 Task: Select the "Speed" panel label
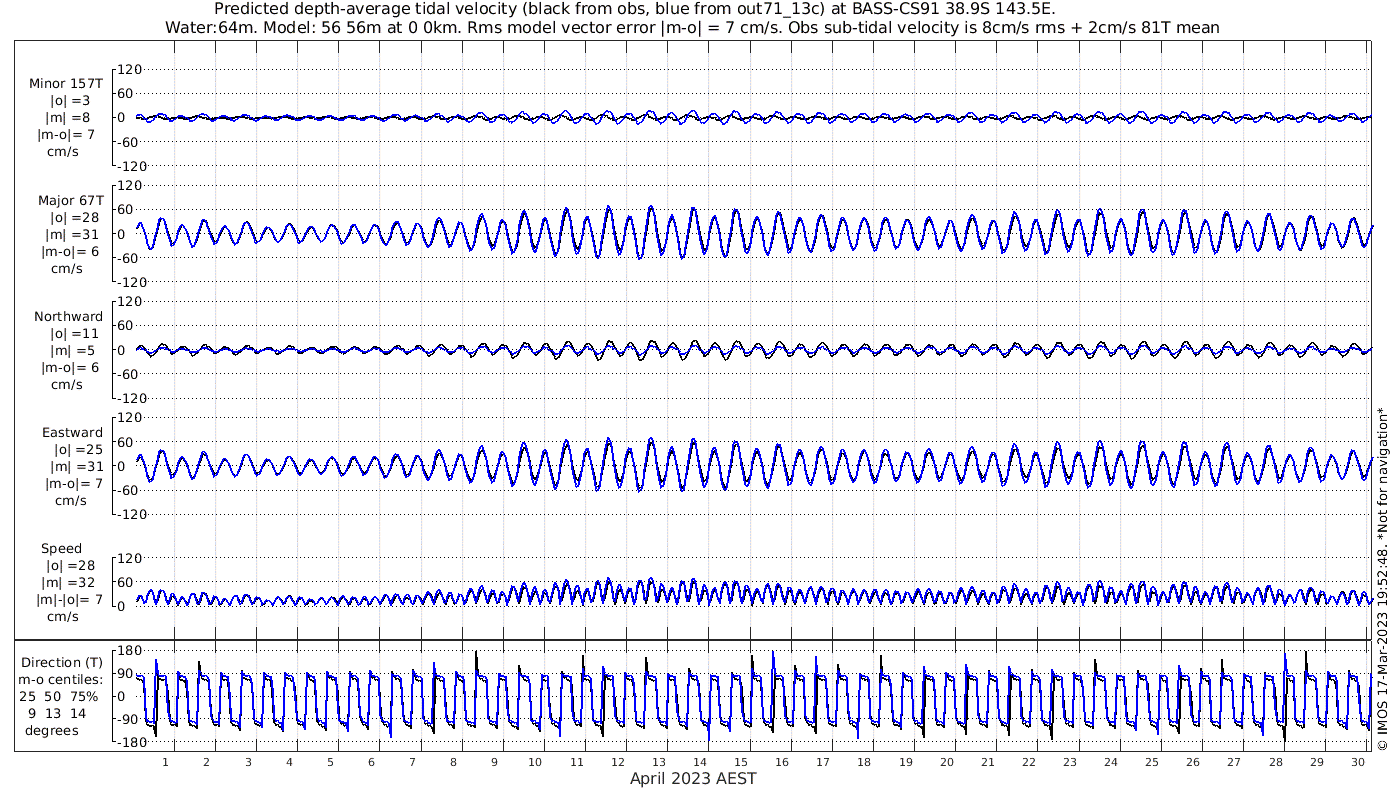click(x=61, y=549)
